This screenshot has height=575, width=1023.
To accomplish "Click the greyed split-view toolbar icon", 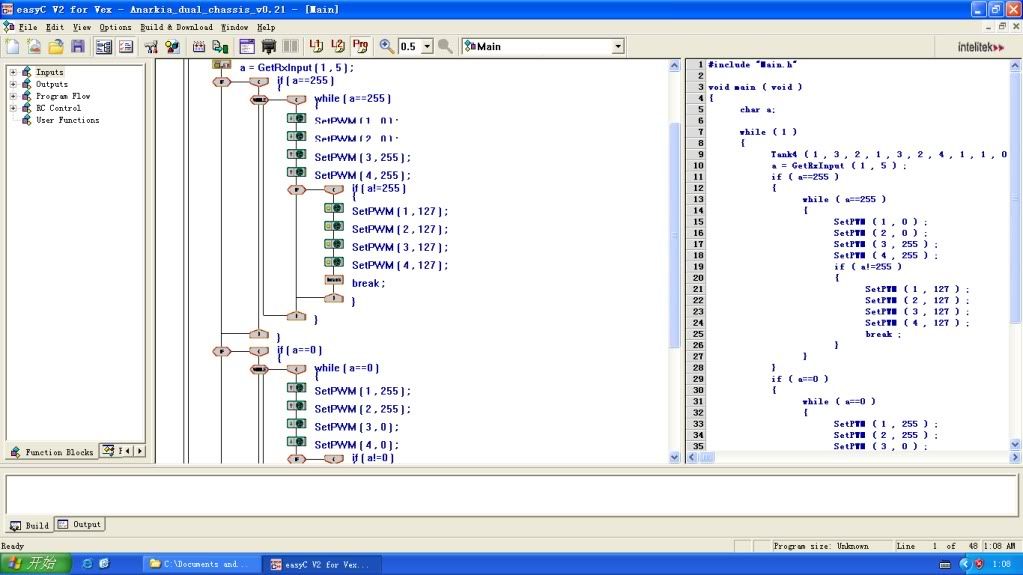I will (x=290, y=46).
